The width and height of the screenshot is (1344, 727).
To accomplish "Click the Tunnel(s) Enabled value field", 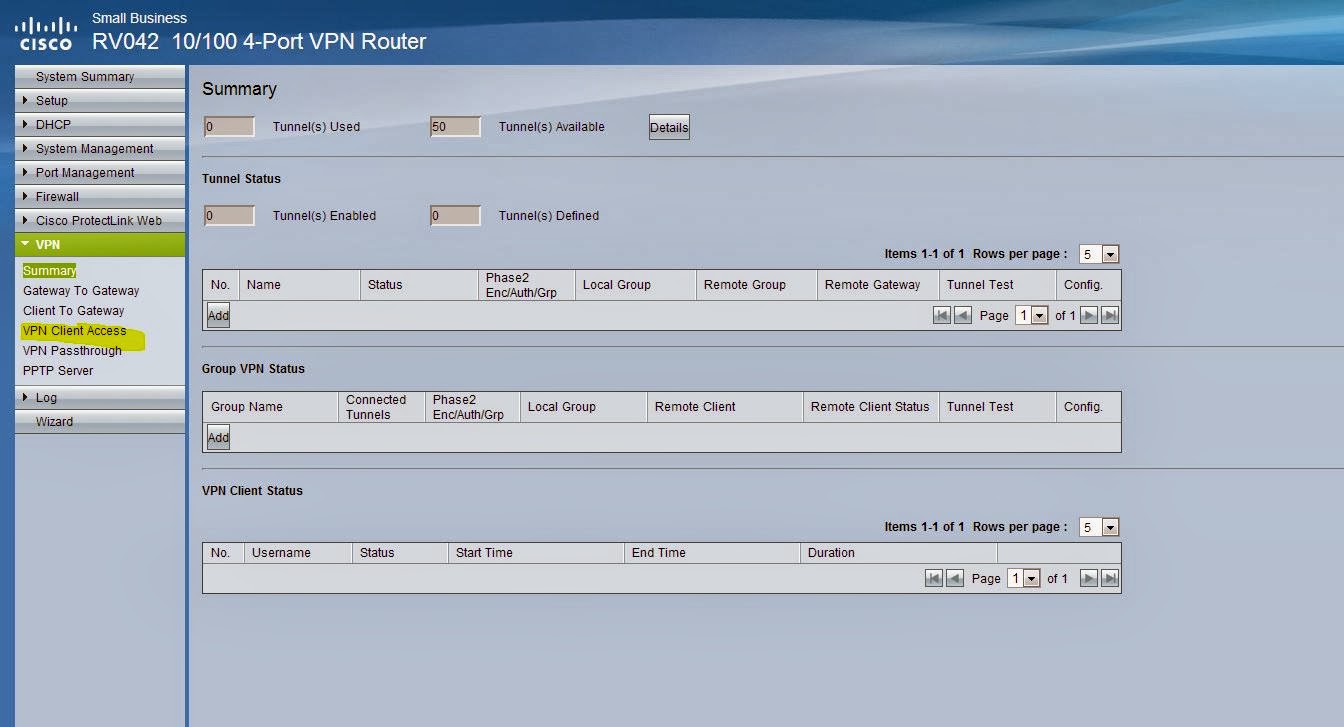I will pyautogui.click(x=229, y=215).
